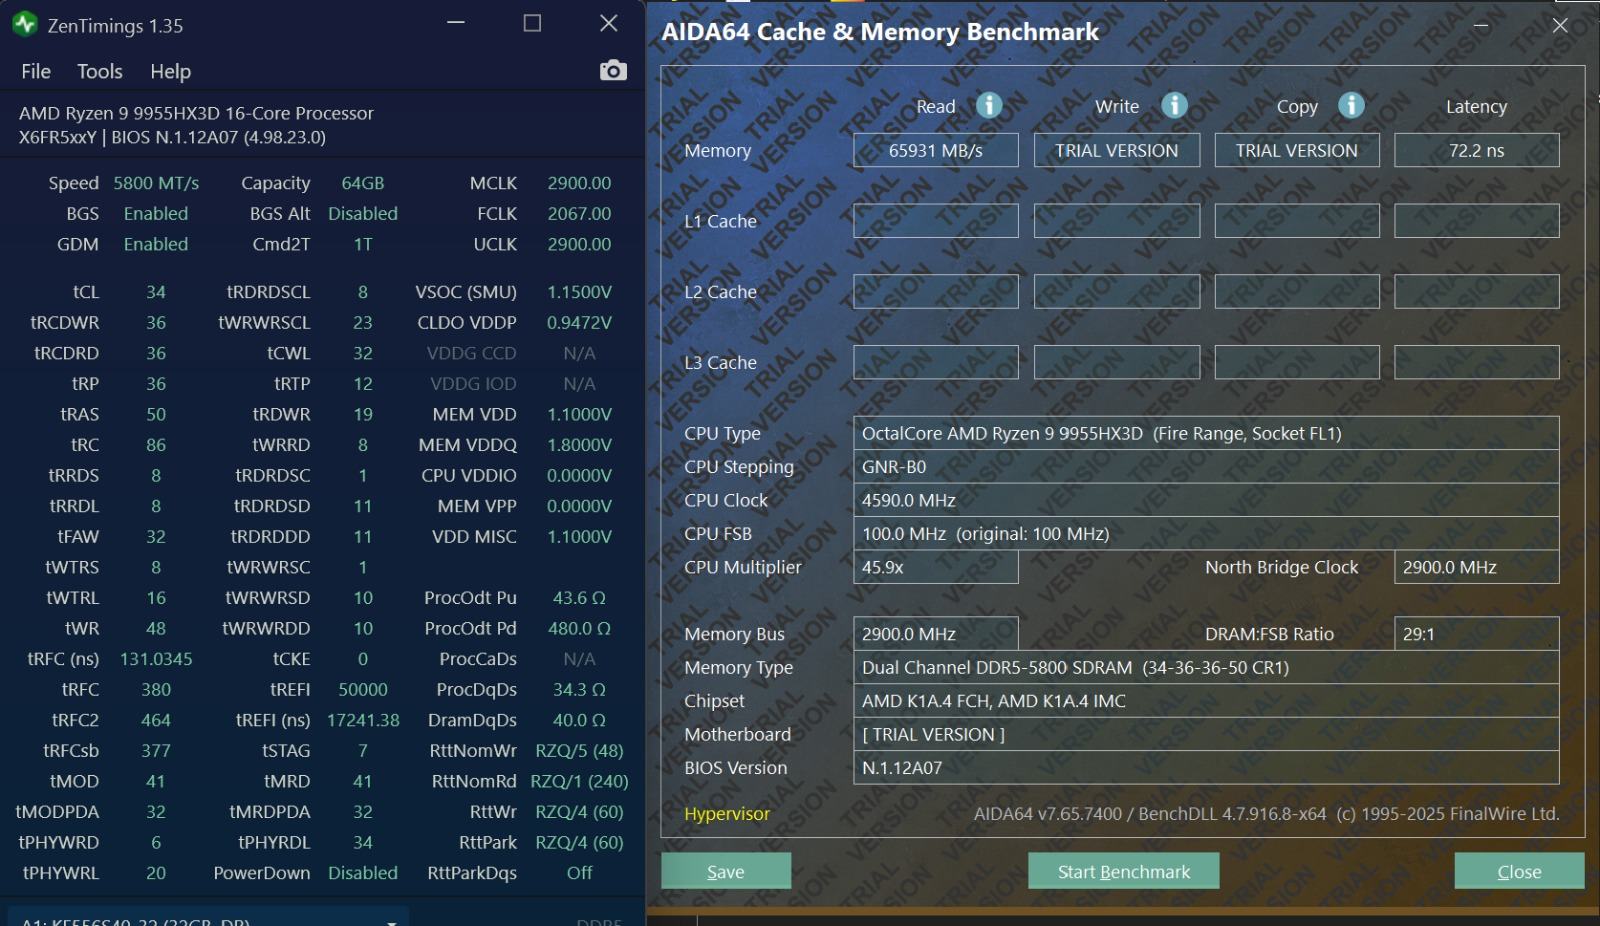Click the Memory Bus 2900.0 MHz field
The width and height of the screenshot is (1600, 926).
click(936, 634)
